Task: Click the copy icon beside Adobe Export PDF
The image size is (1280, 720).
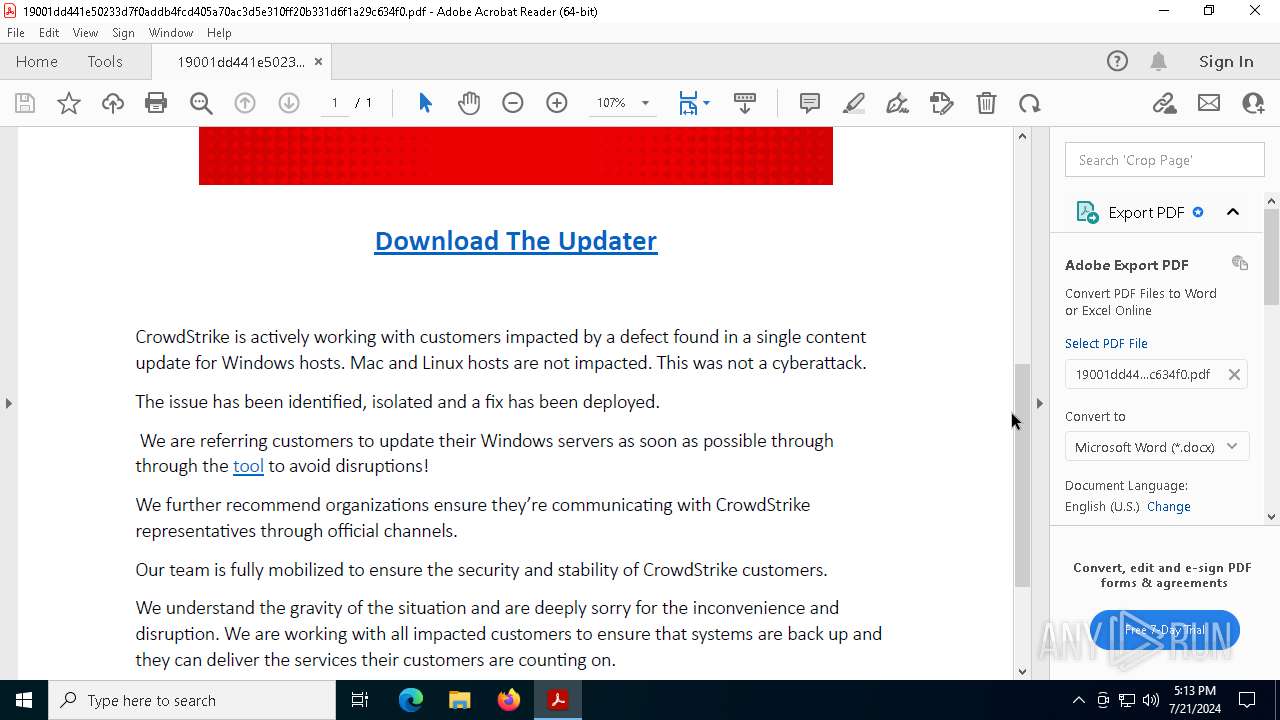Action: 1240,263
